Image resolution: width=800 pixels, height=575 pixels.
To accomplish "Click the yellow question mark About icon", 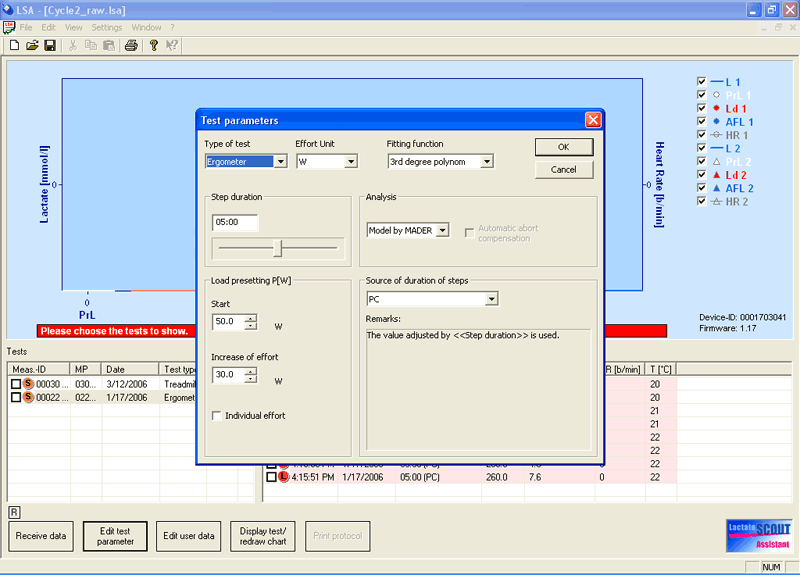I will 153,45.
